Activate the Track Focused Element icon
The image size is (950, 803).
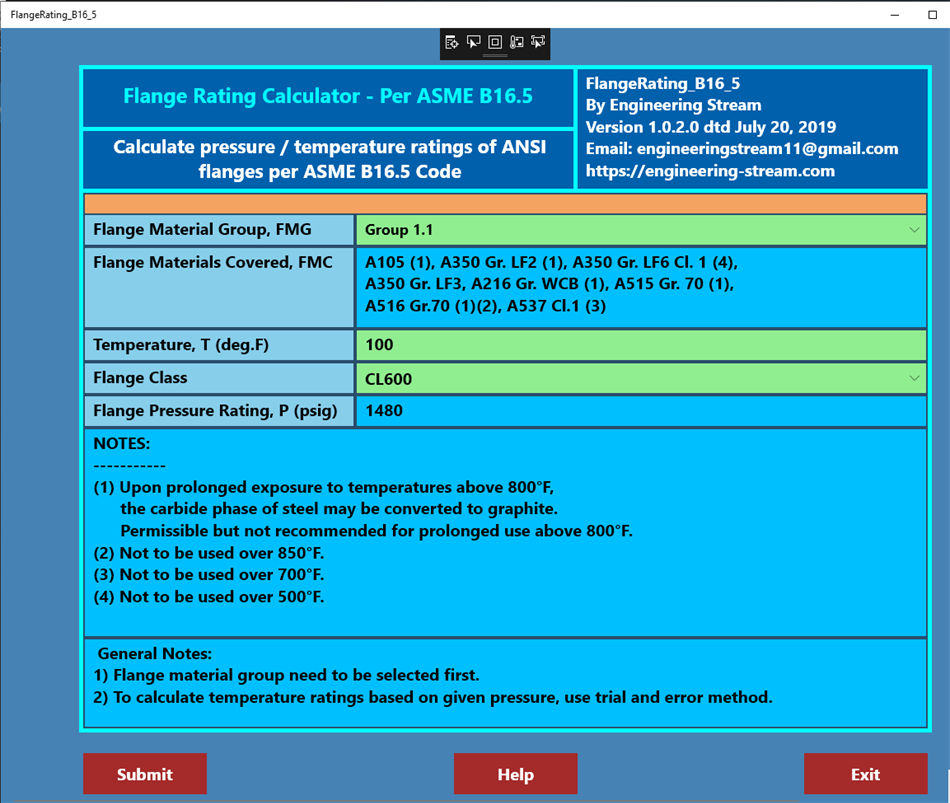537,44
